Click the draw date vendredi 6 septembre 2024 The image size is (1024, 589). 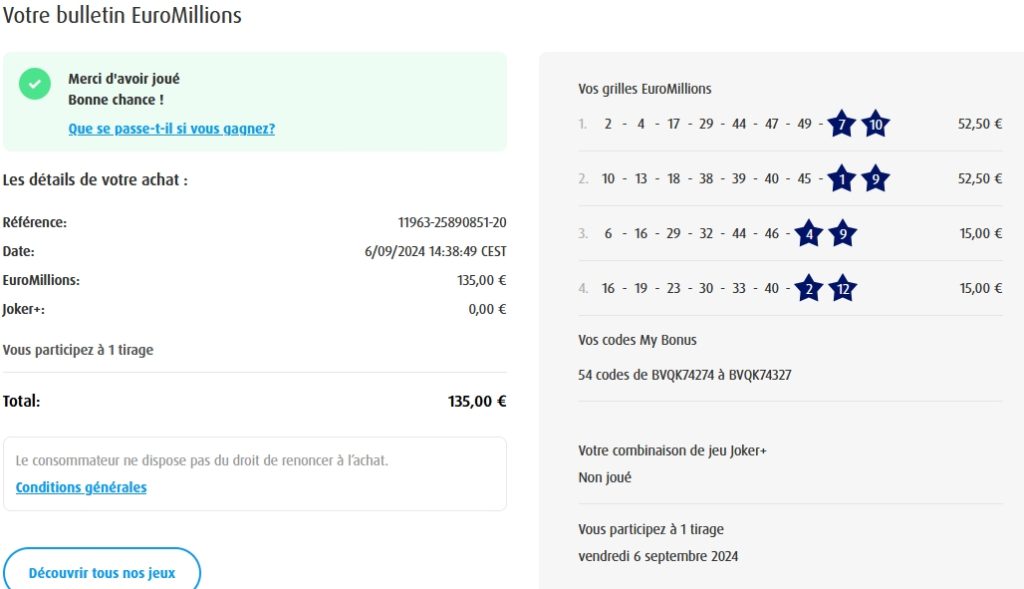pyautogui.click(x=658, y=556)
